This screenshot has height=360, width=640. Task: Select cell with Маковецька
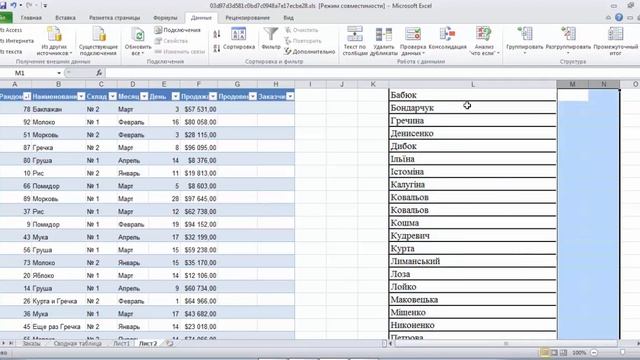[x=473, y=300]
